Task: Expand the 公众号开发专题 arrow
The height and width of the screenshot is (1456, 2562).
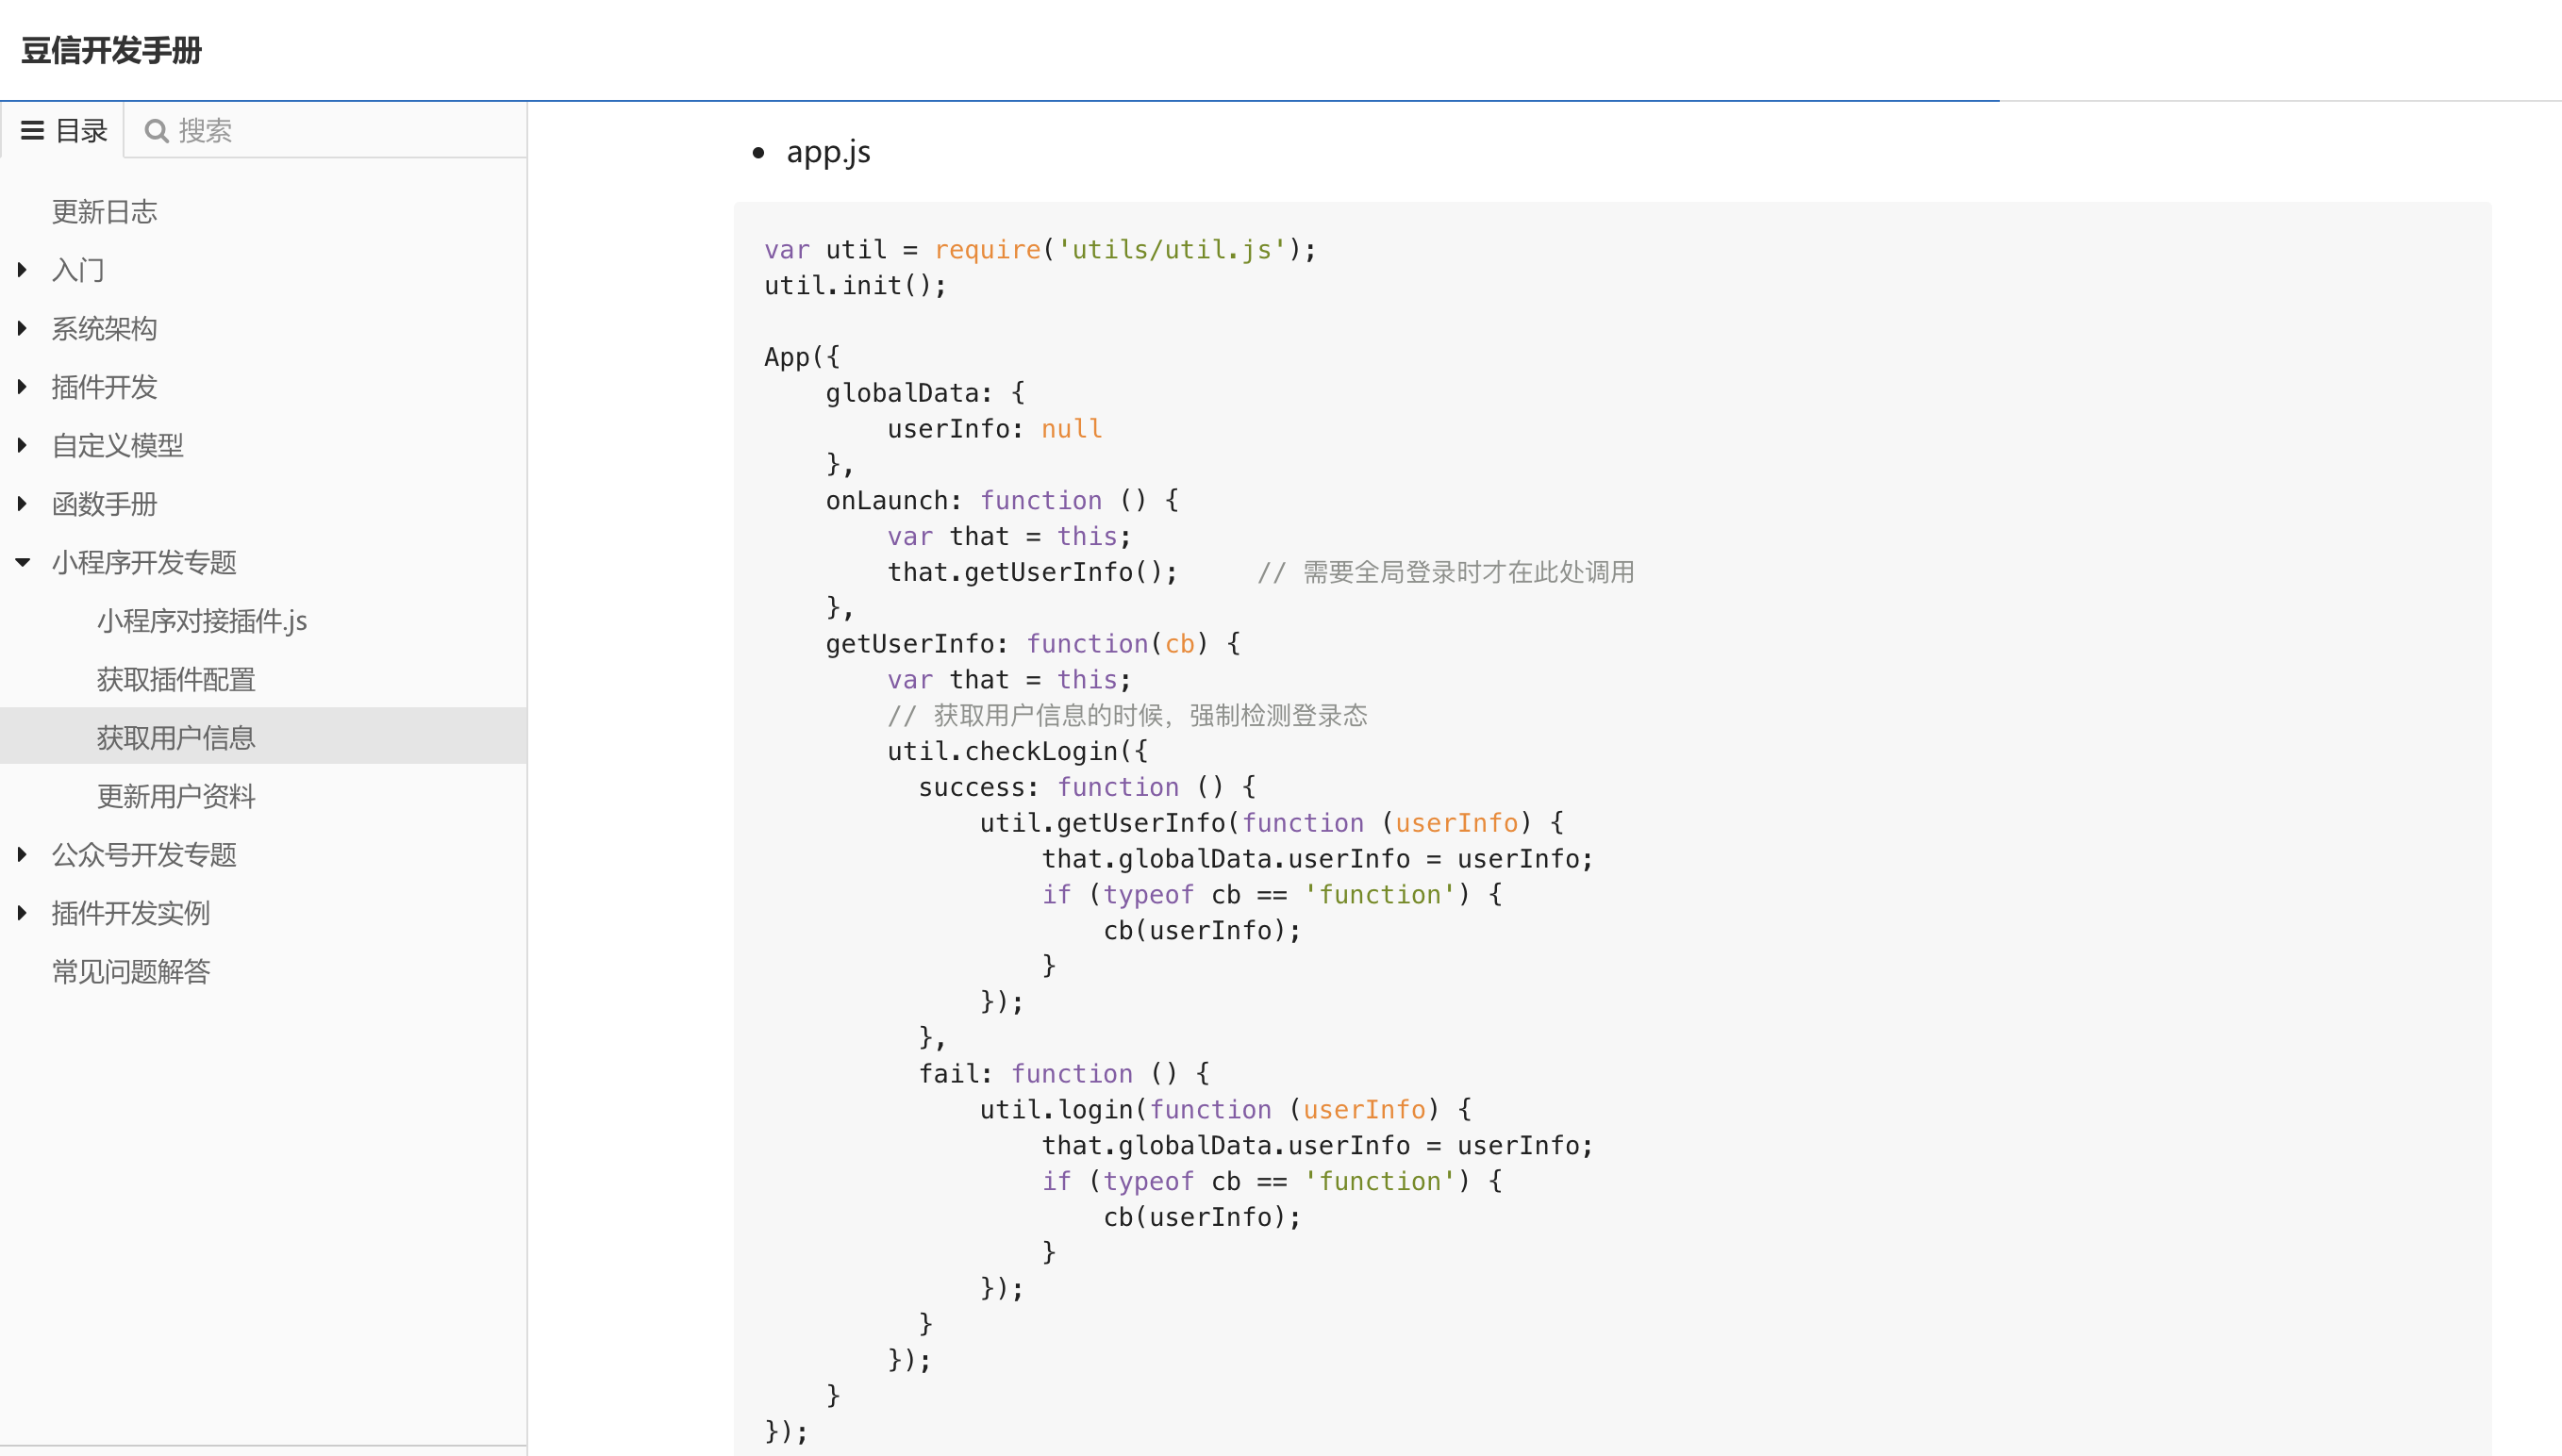Action: tap(22, 854)
